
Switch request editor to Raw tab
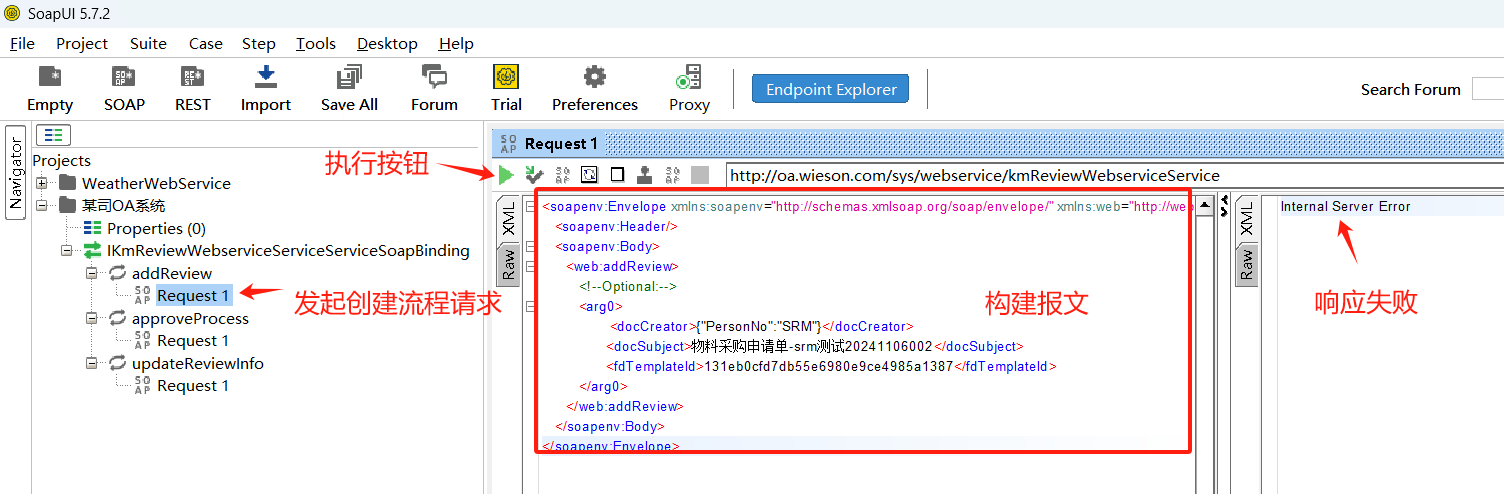[508, 264]
